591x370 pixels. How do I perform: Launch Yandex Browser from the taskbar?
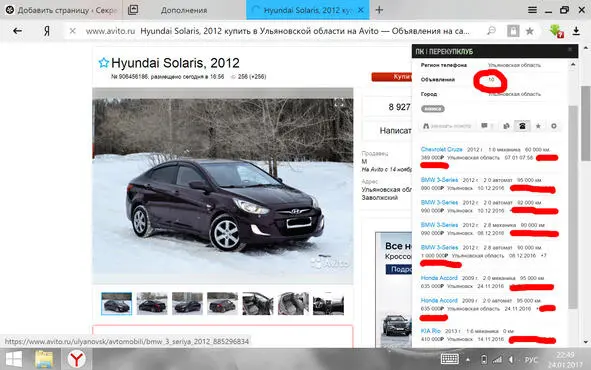(77, 359)
